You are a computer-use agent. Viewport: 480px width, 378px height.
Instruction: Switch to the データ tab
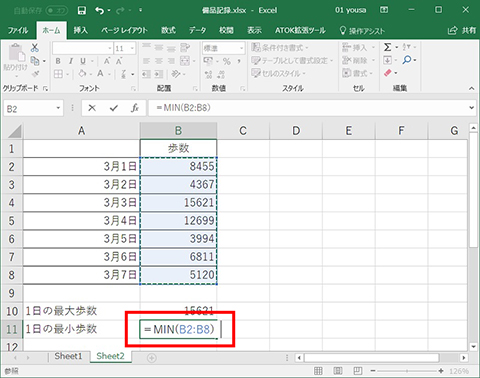[x=197, y=31]
